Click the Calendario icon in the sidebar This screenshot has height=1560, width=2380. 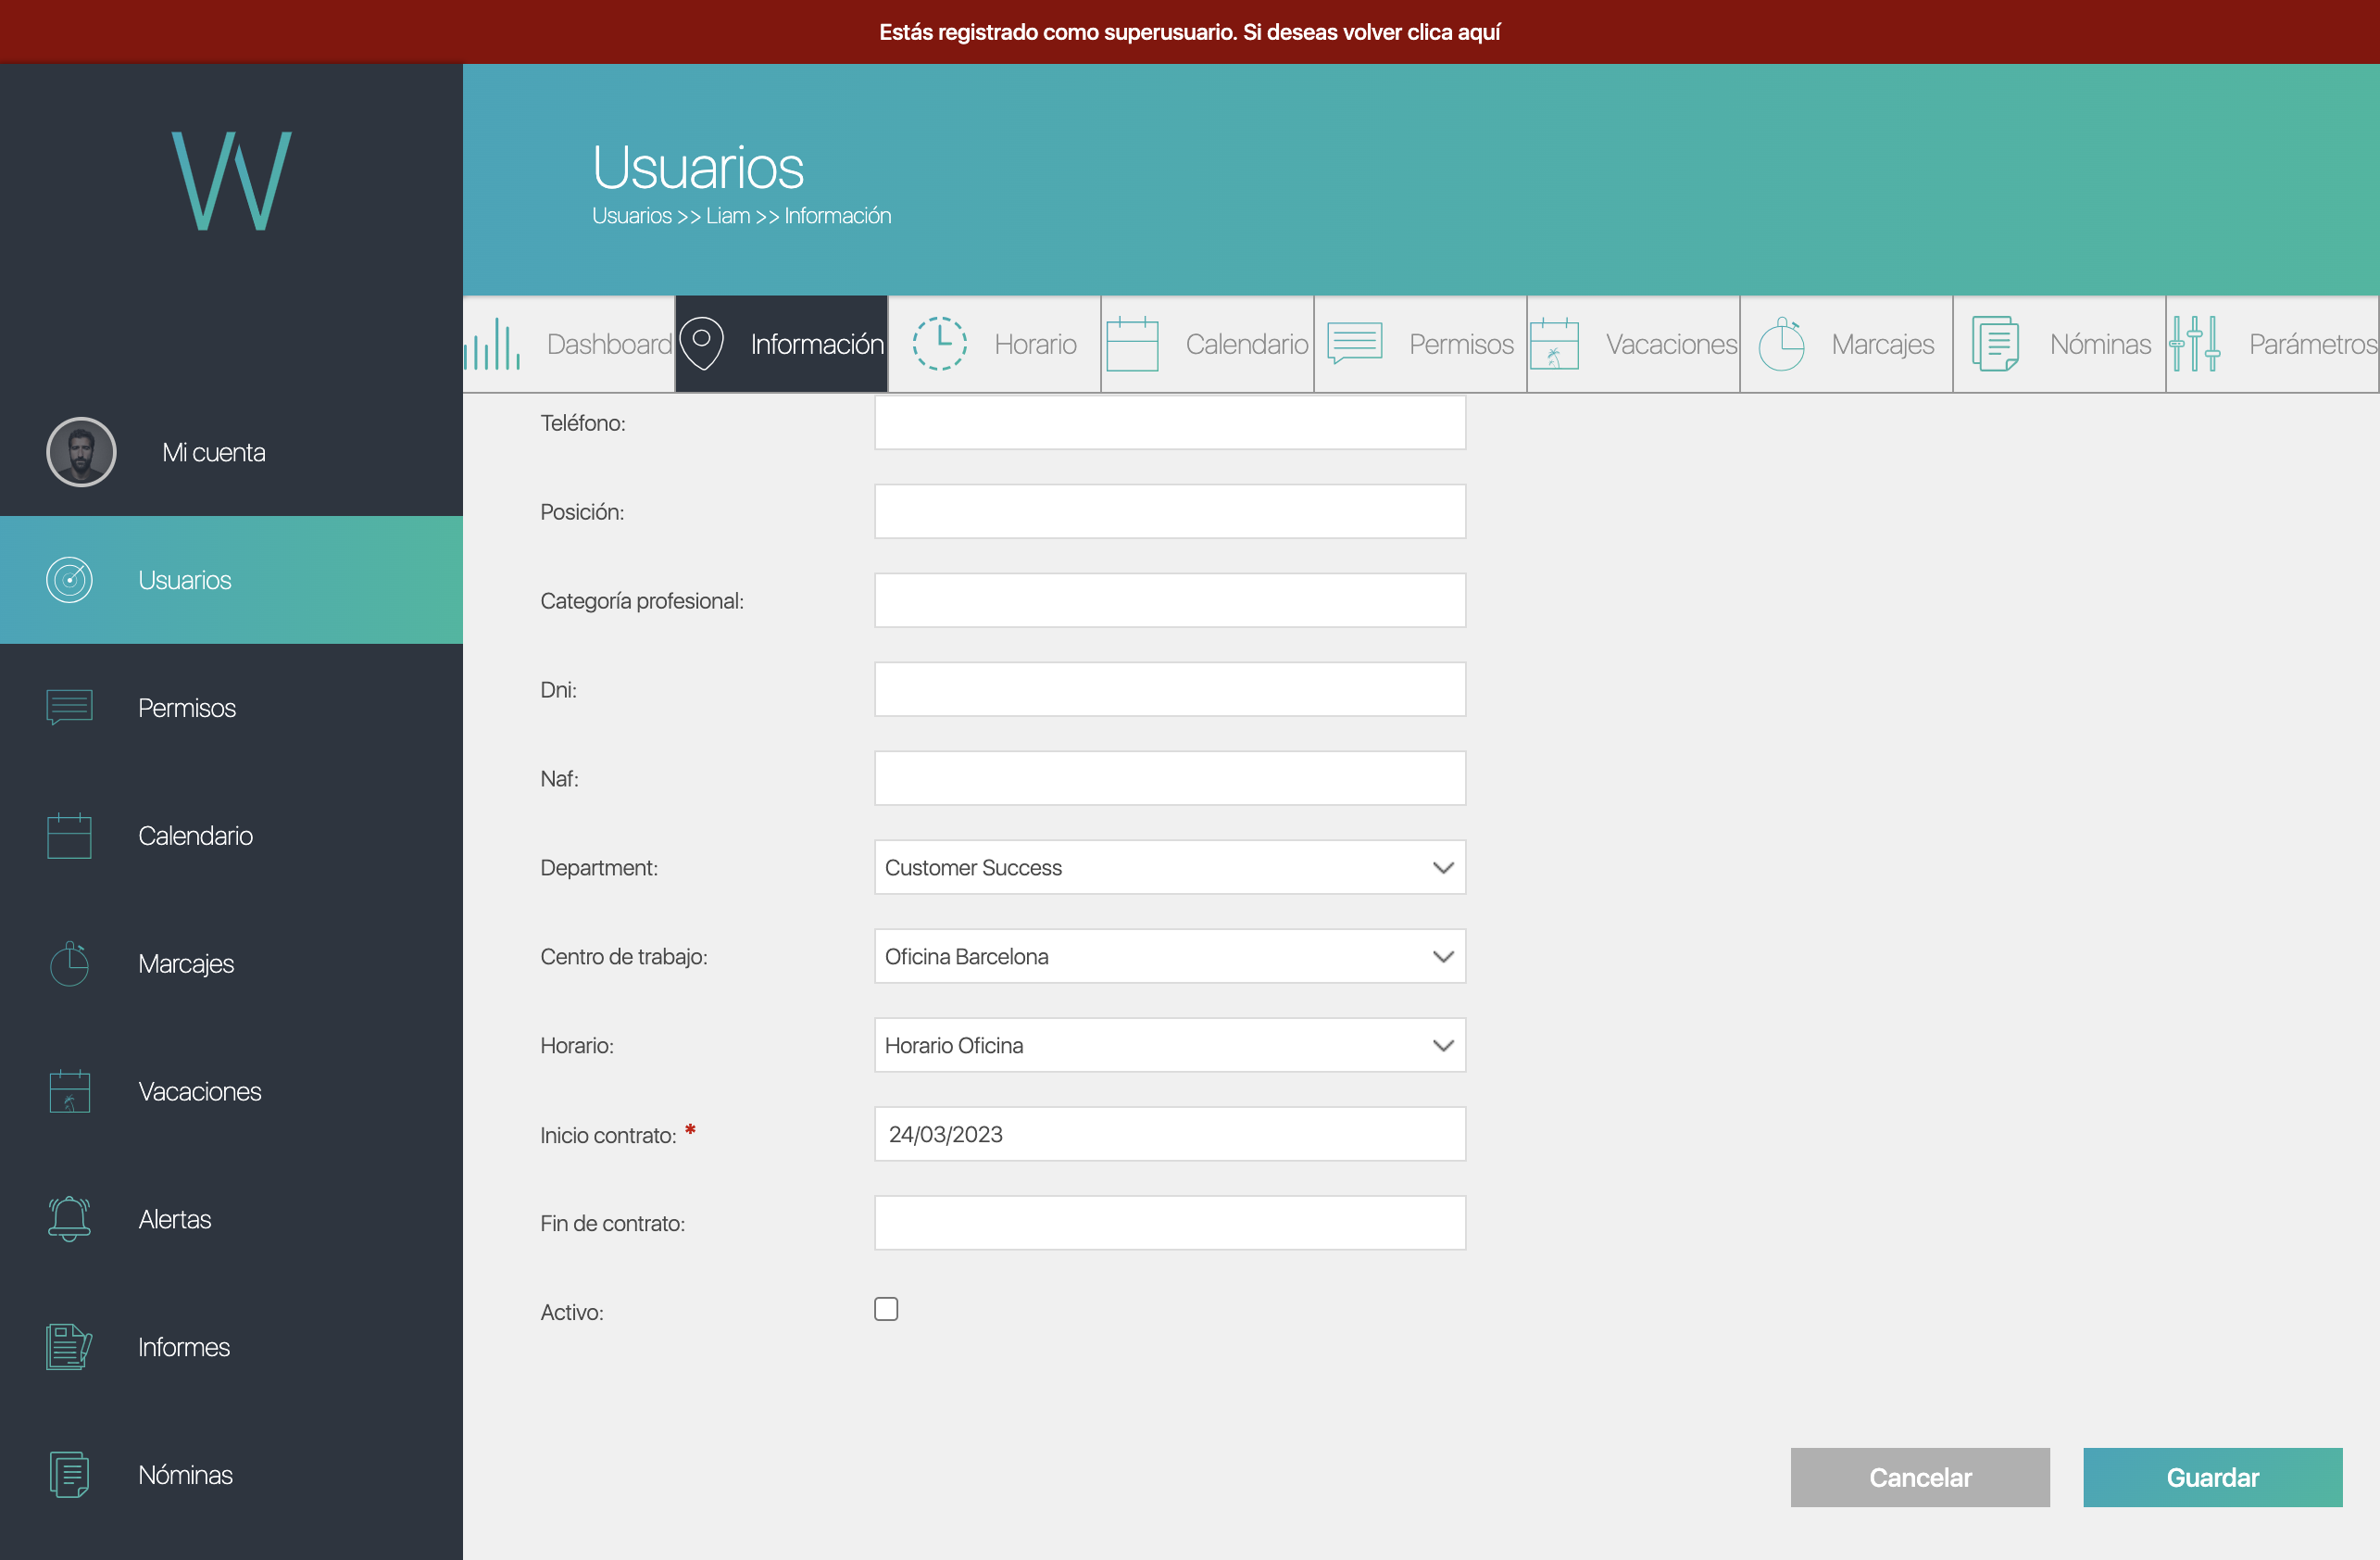click(x=69, y=835)
